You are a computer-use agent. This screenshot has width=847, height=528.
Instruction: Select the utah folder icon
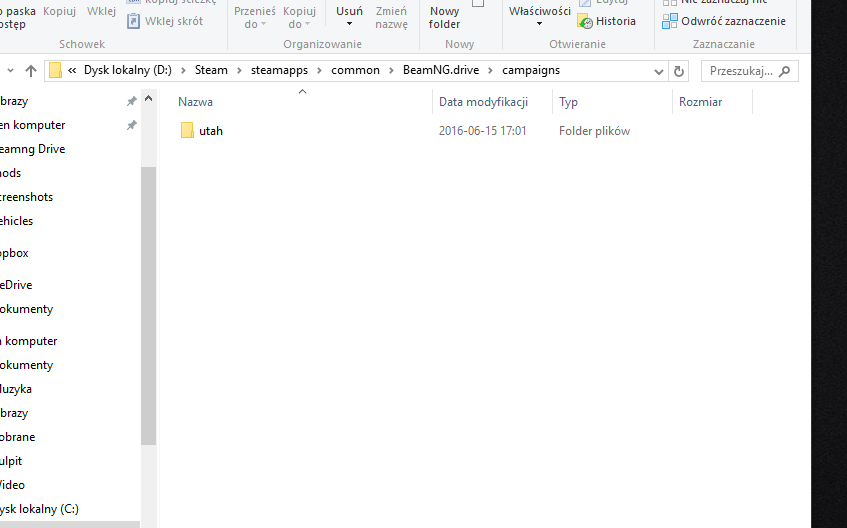(x=187, y=130)
